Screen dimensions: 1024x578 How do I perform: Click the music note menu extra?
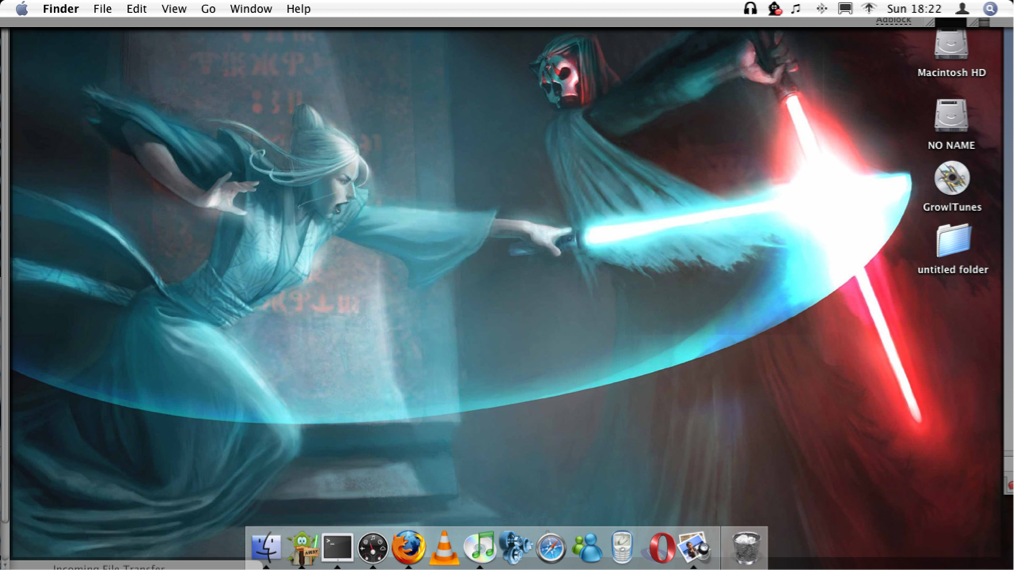click(x=796, y=8)
